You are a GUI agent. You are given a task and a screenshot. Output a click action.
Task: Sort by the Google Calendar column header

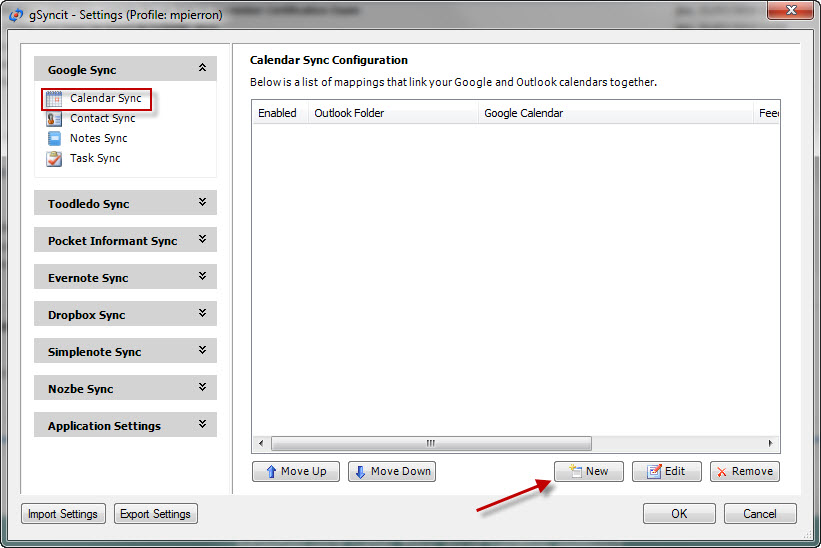coord(616,113)
